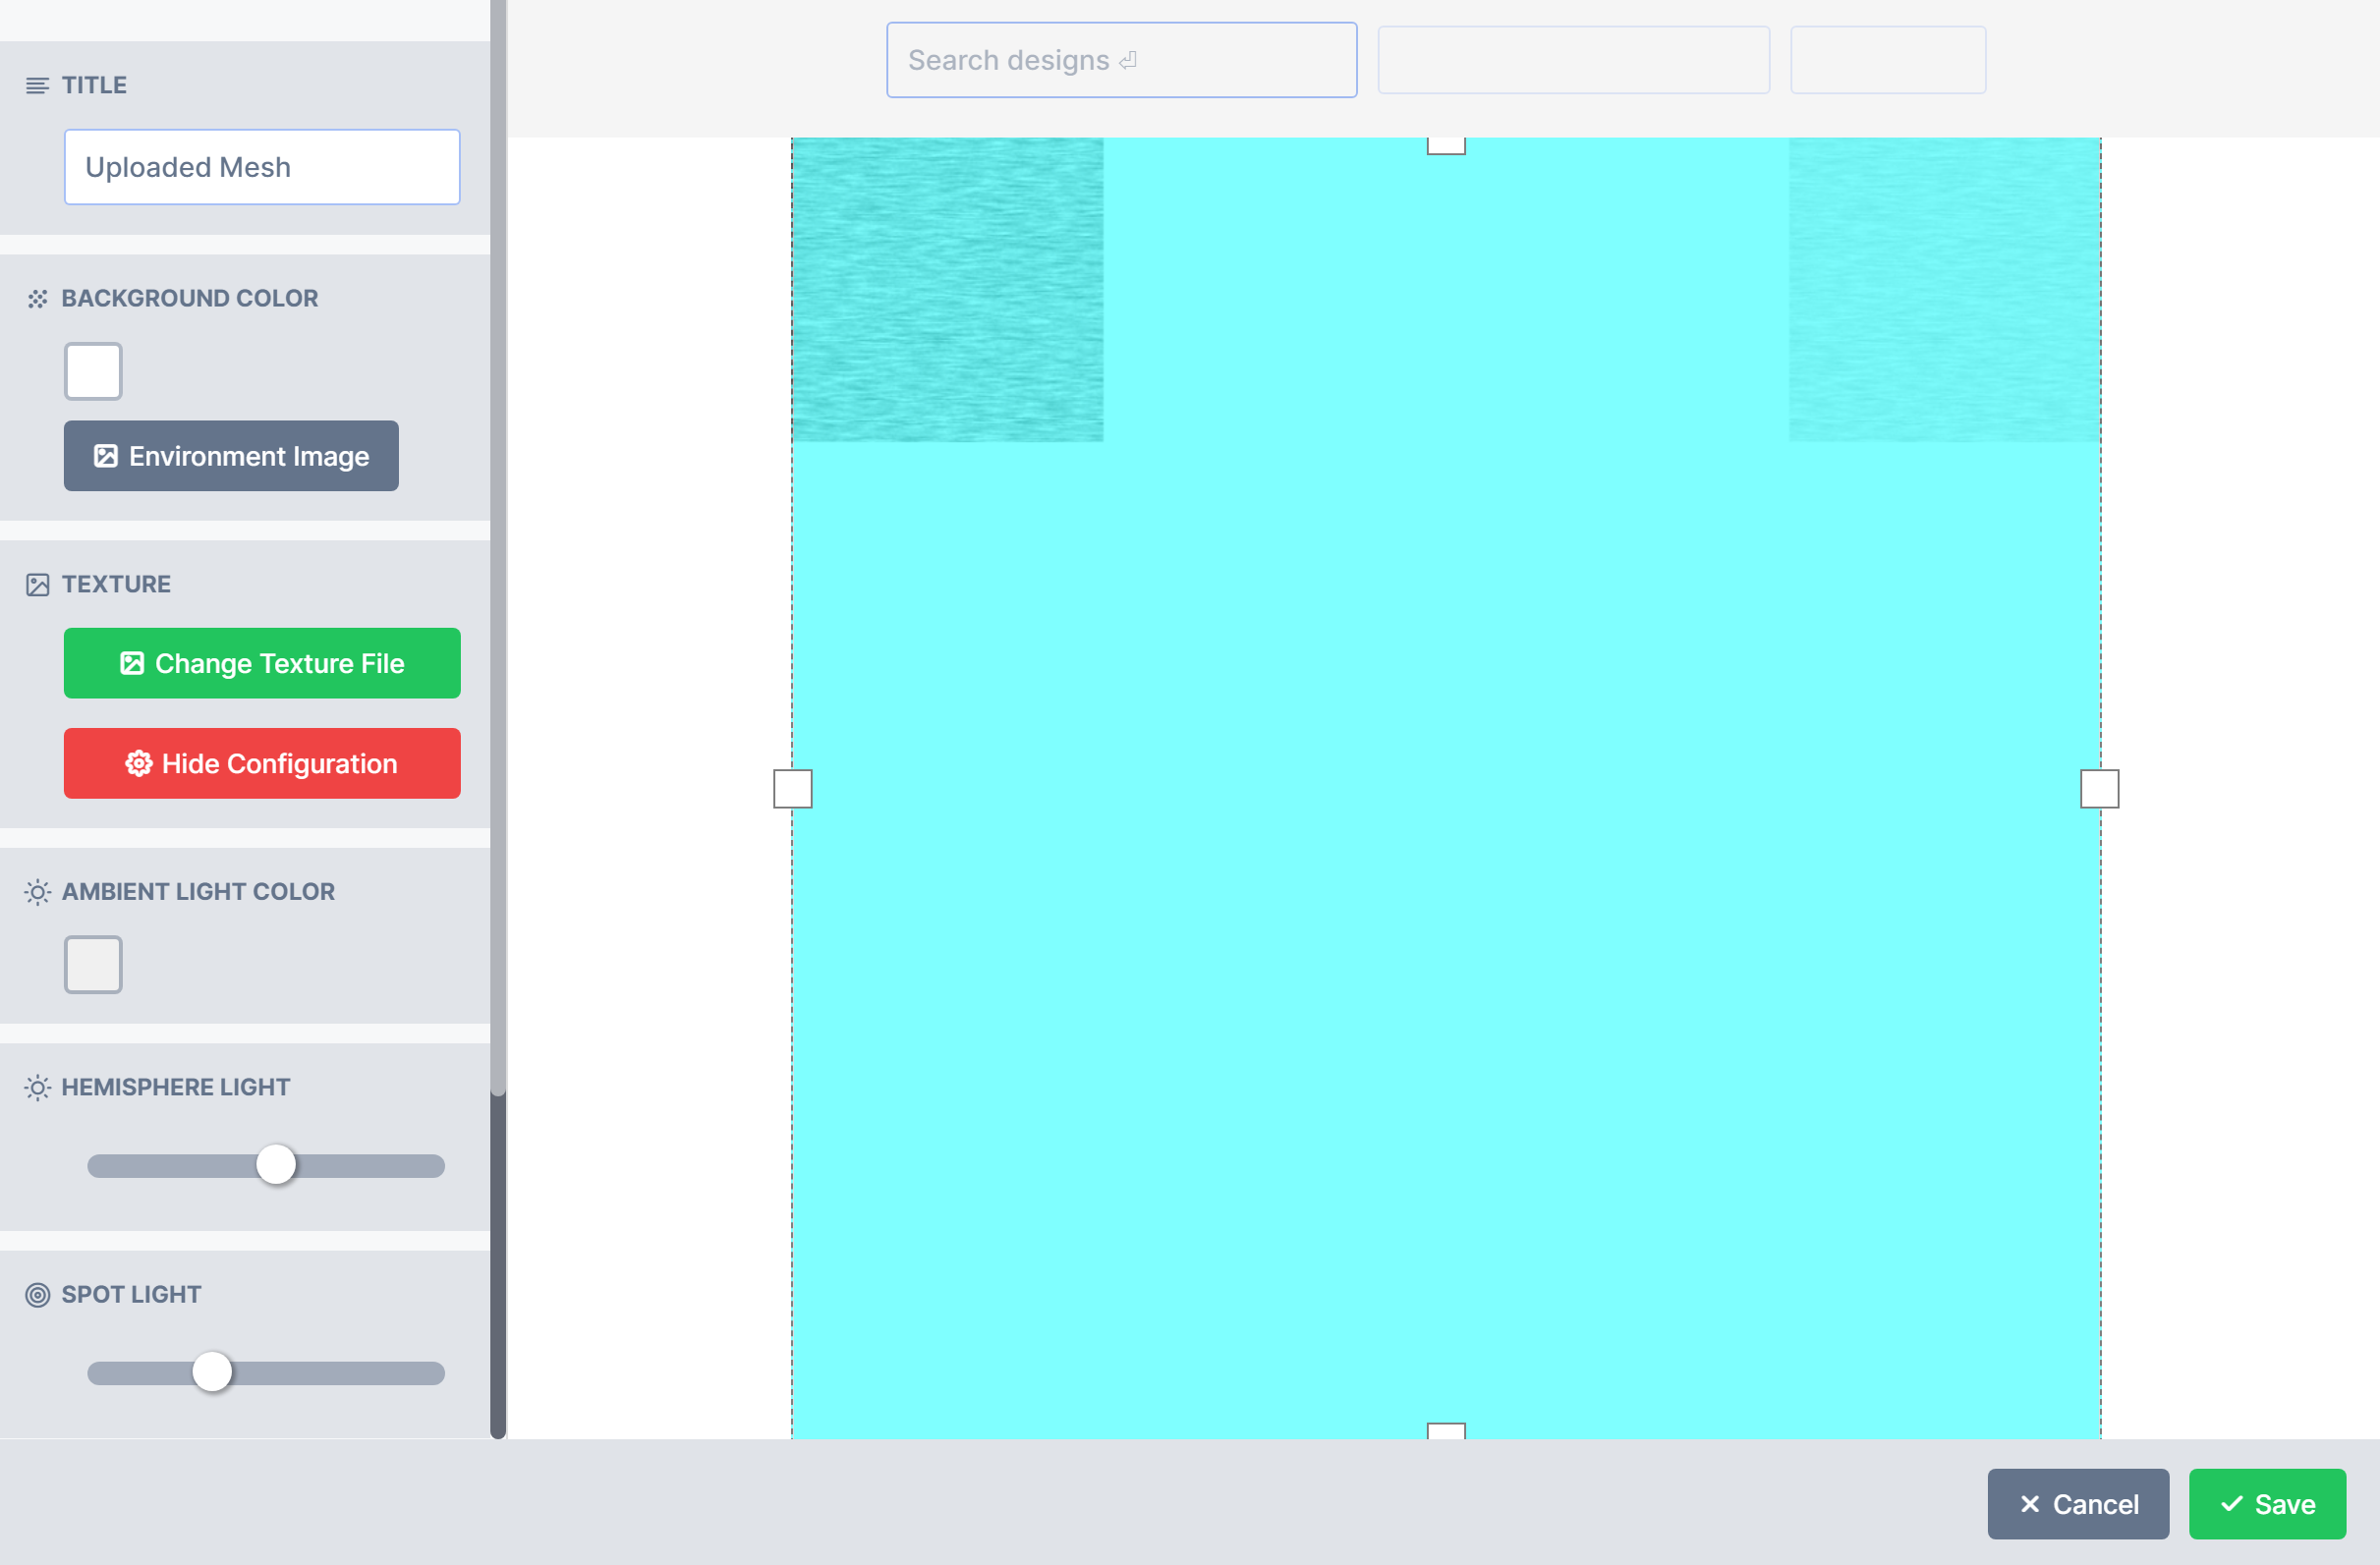The width and height of the screenshot is (2380, 1565).
Task: Click the Ambient Light Color sun icon
Action: coord(37,892)
